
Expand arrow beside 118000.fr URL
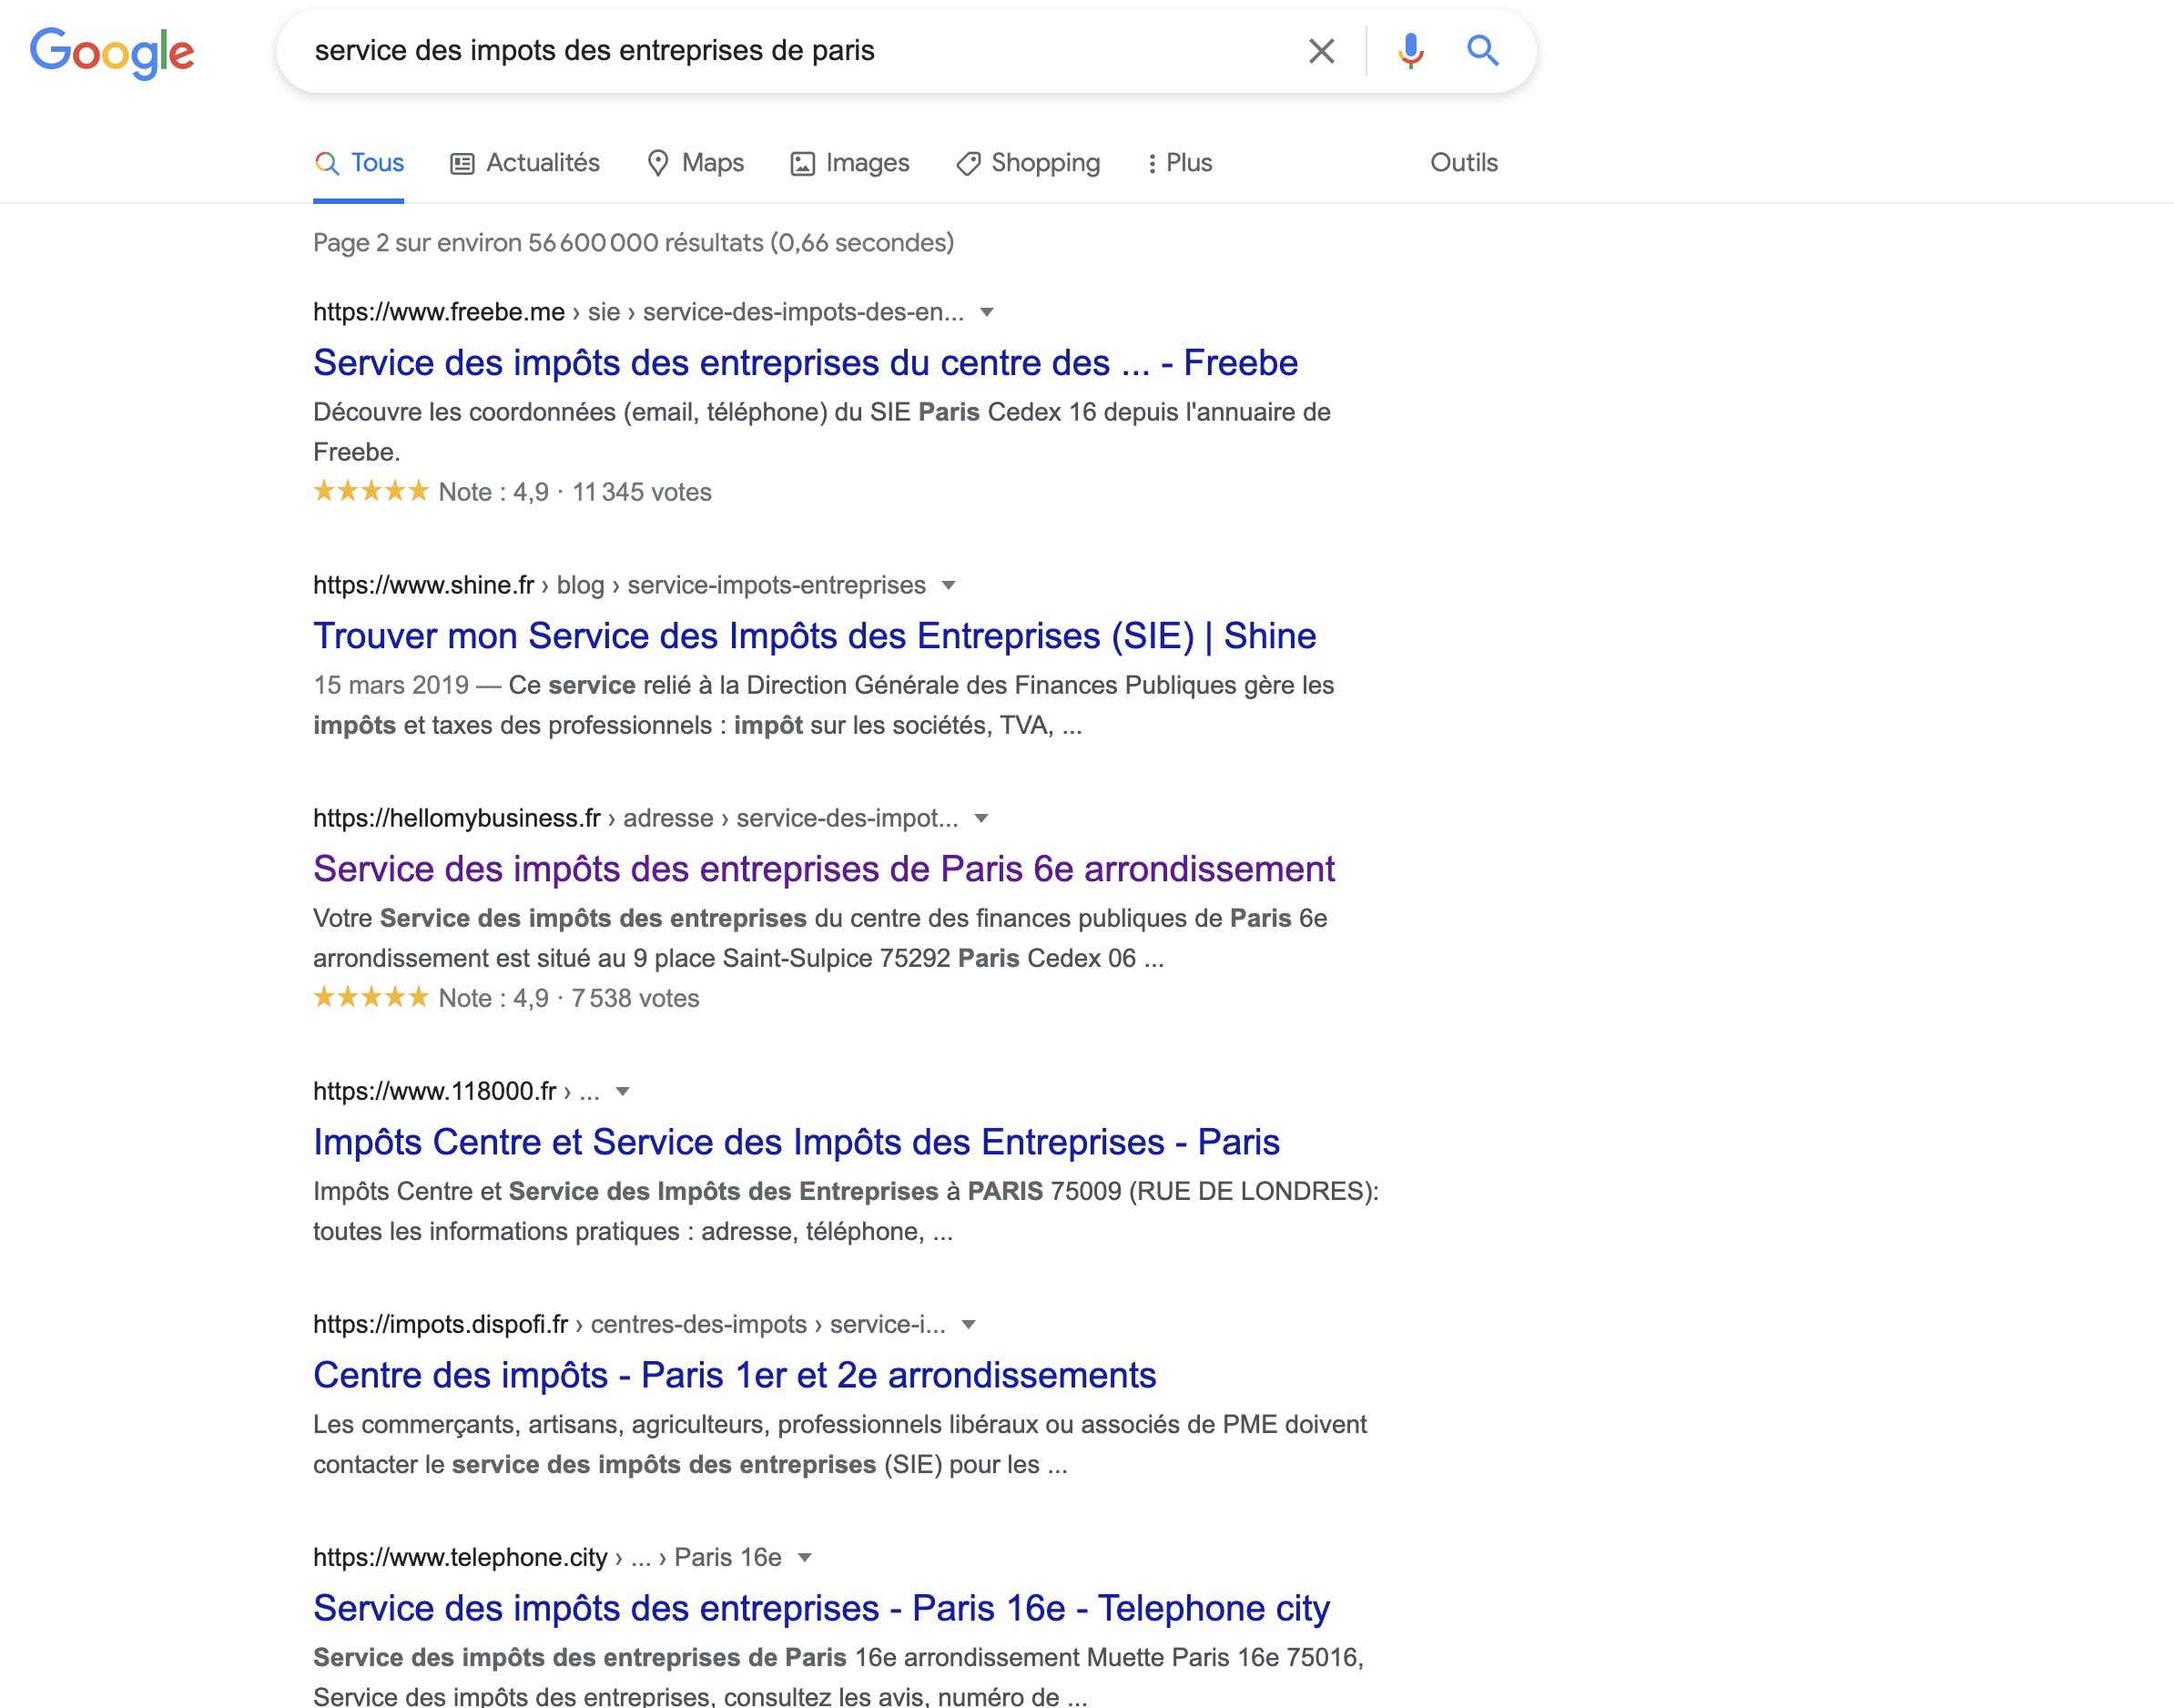coord(623,1091)
